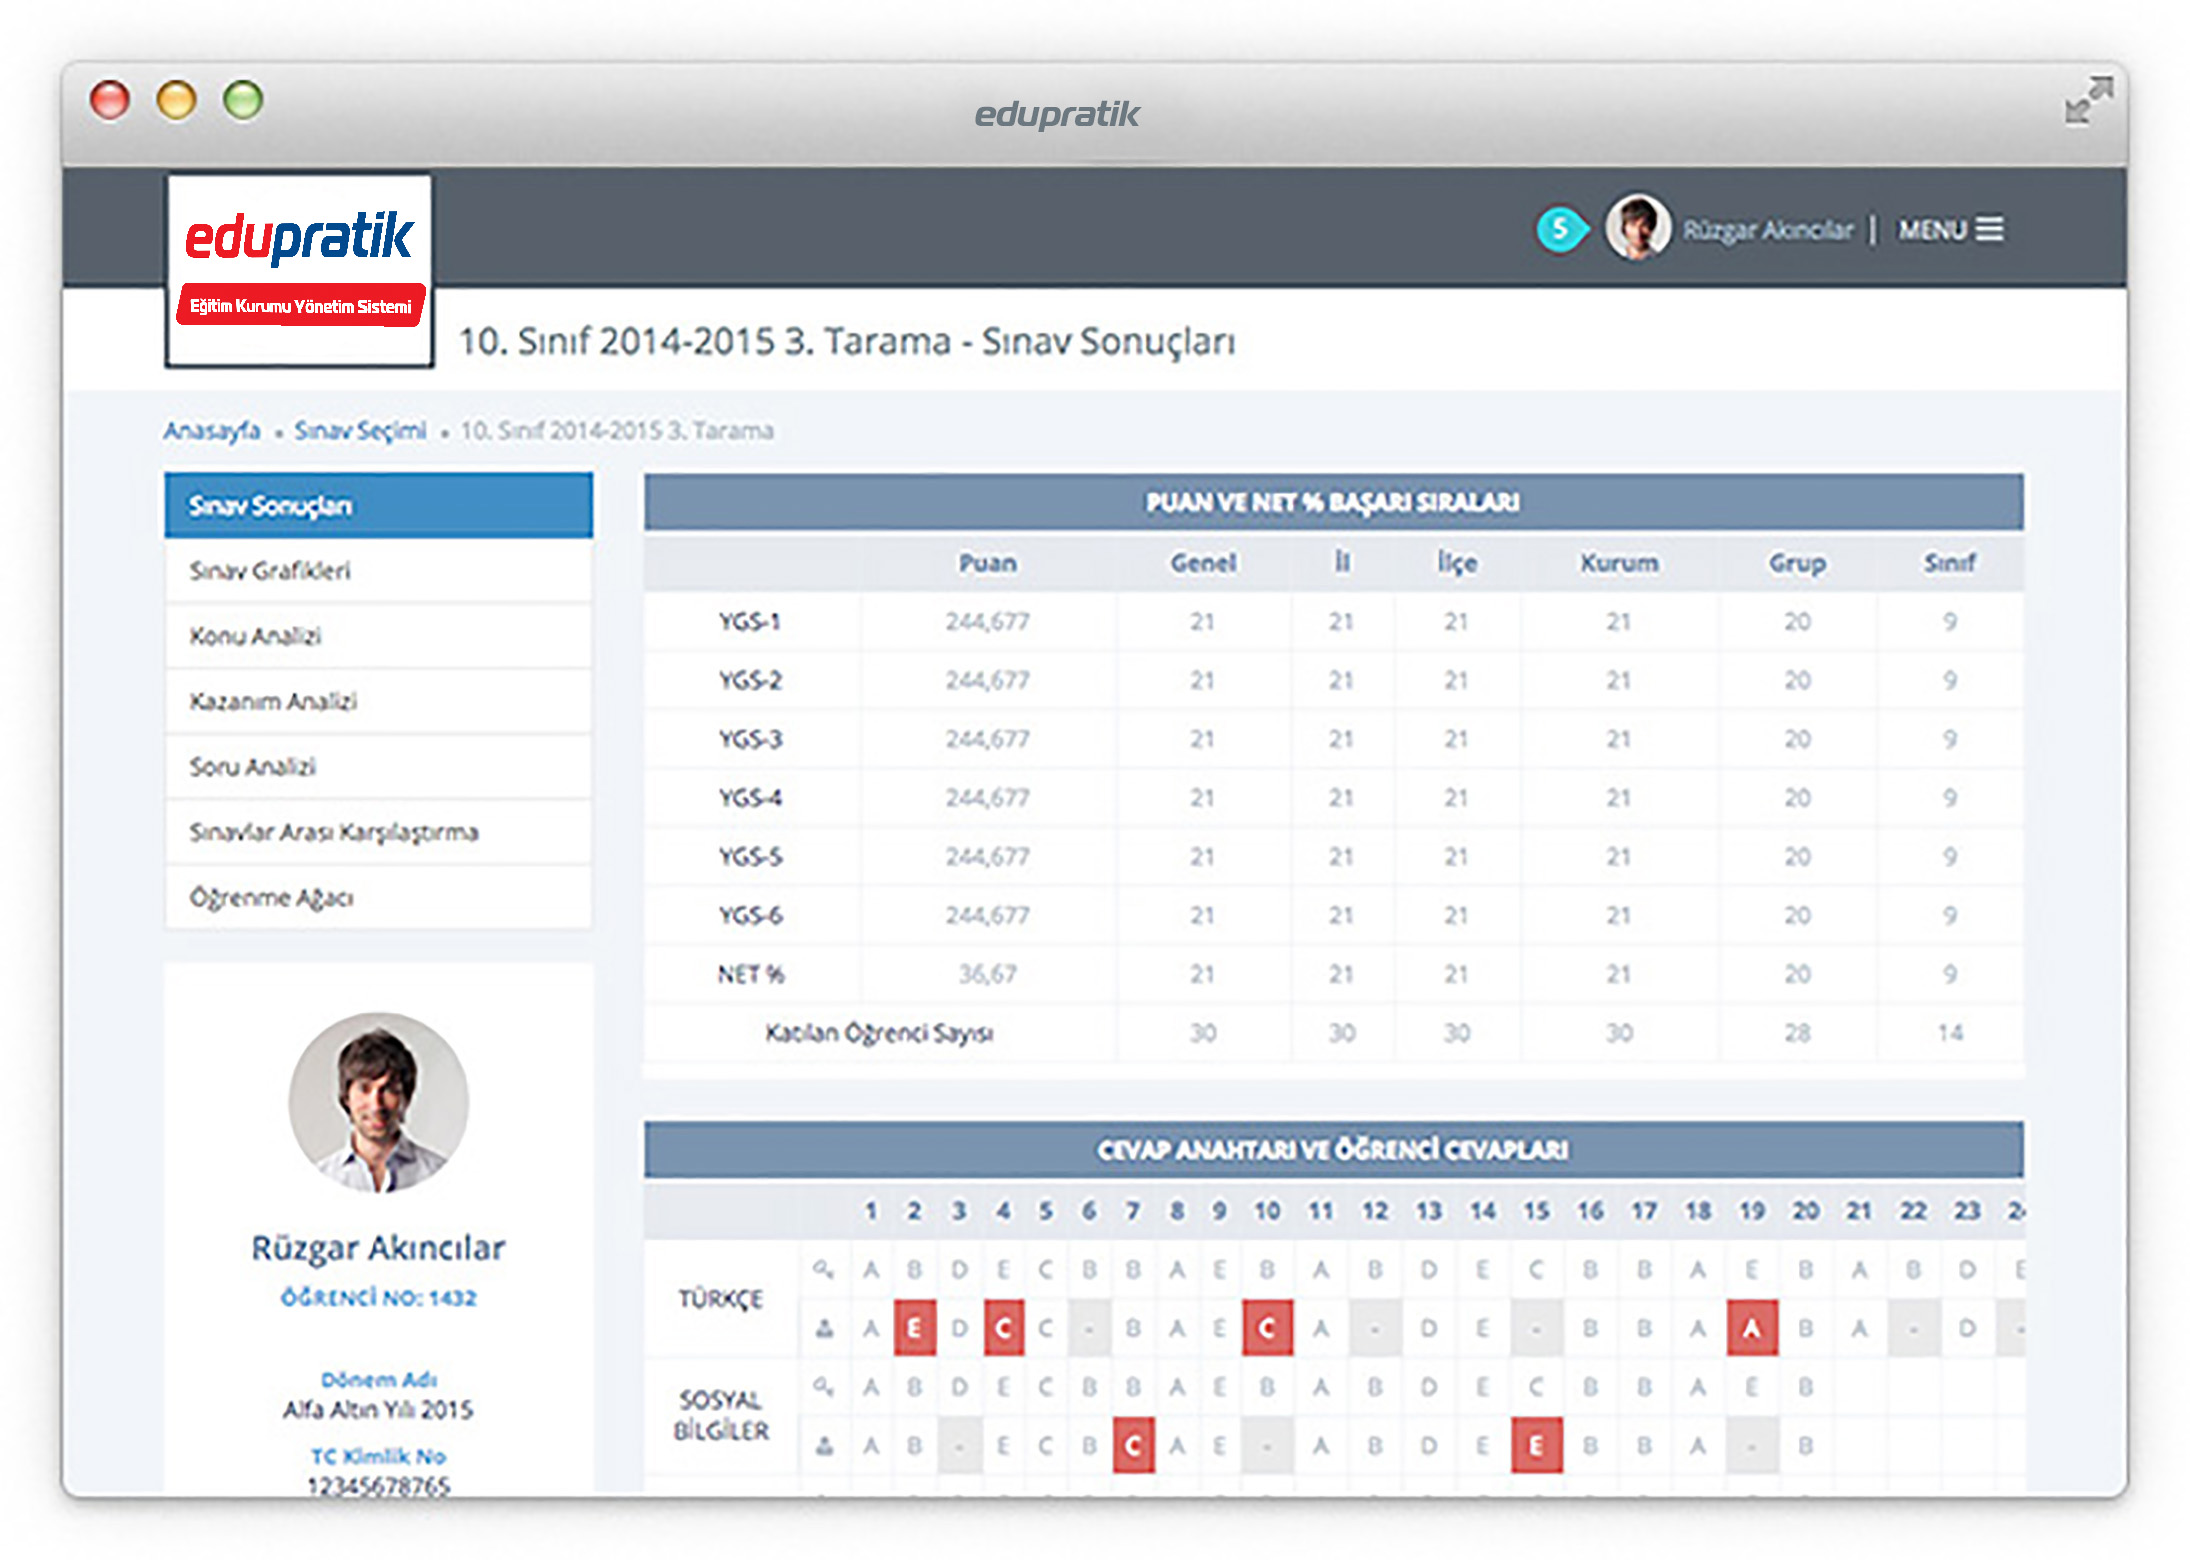Click the red macOS close button
2190x1560 pixels.
pos(110,100)
